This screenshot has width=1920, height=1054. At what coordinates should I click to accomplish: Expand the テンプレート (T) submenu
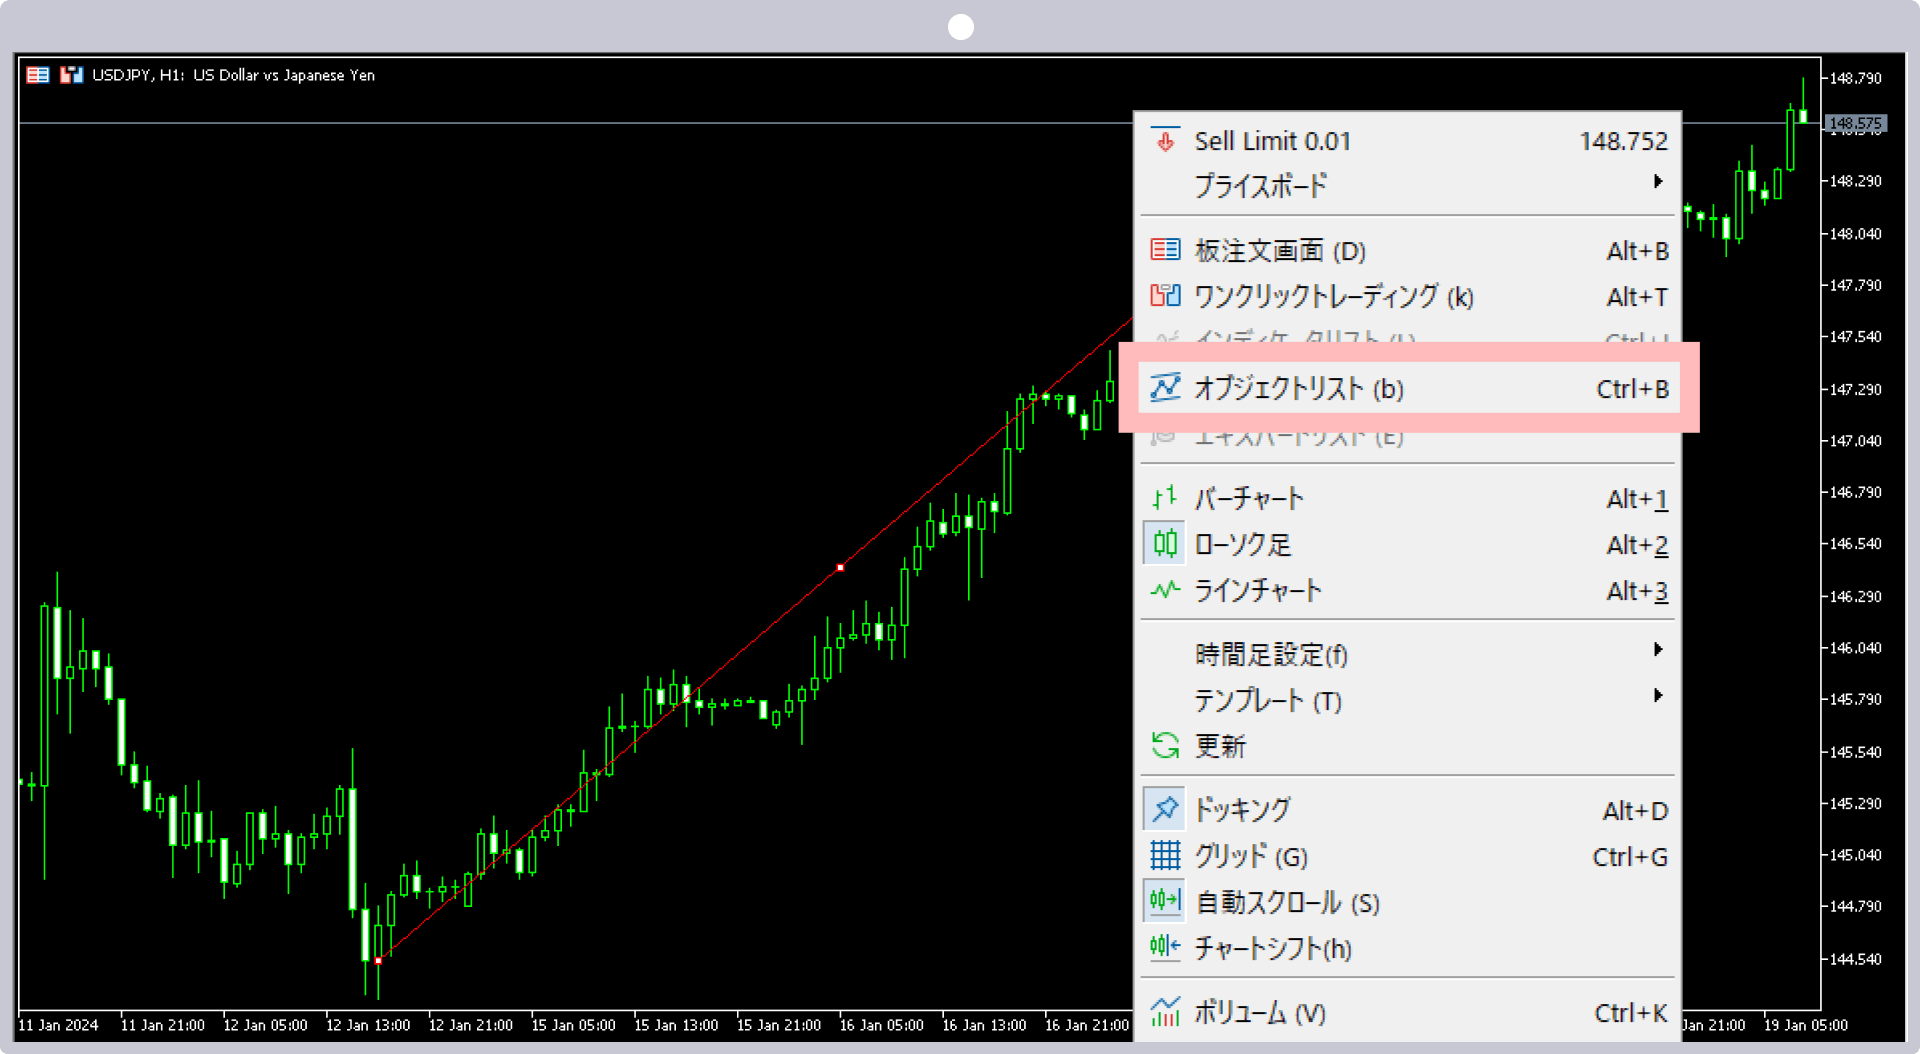tap(1408, 700)
